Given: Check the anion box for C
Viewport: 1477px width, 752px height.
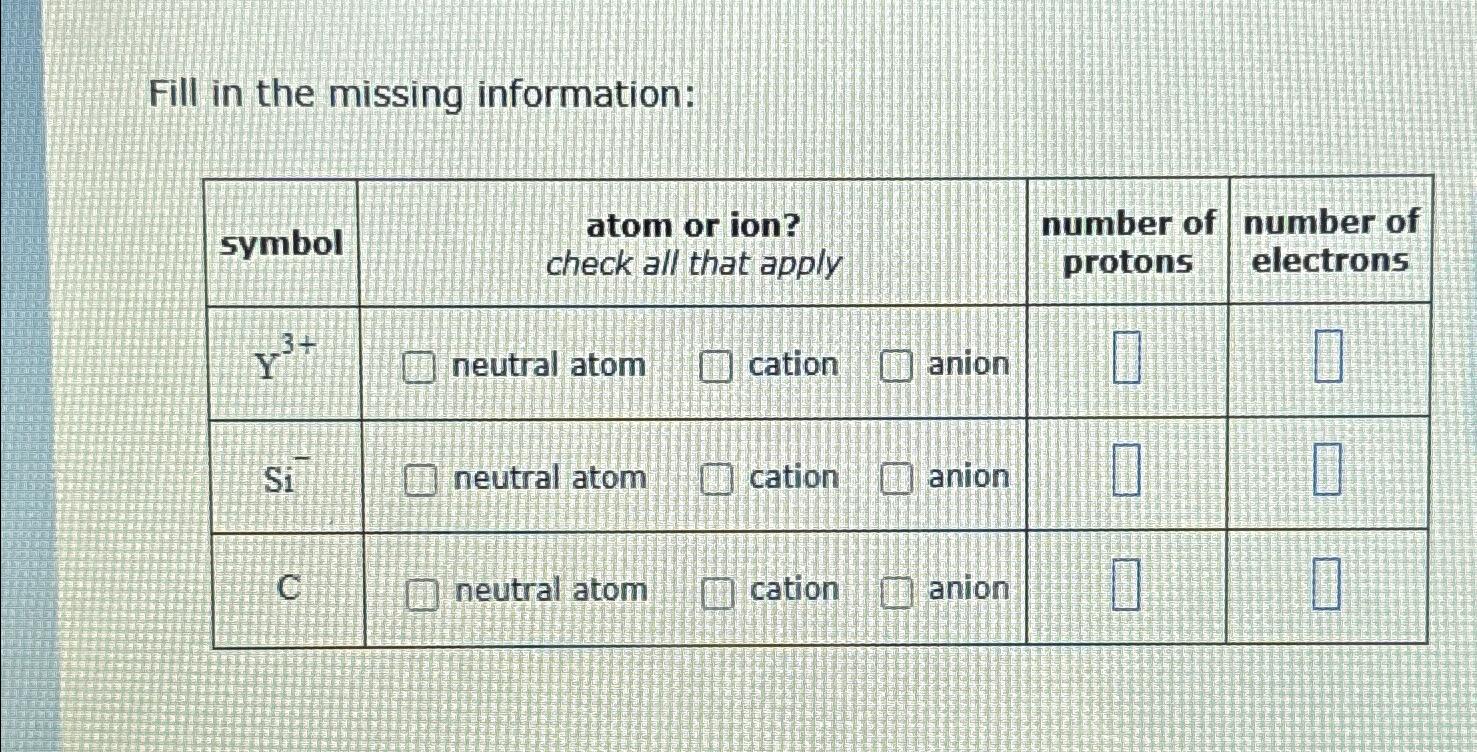Looking at the screenshot, I should 897,590.
